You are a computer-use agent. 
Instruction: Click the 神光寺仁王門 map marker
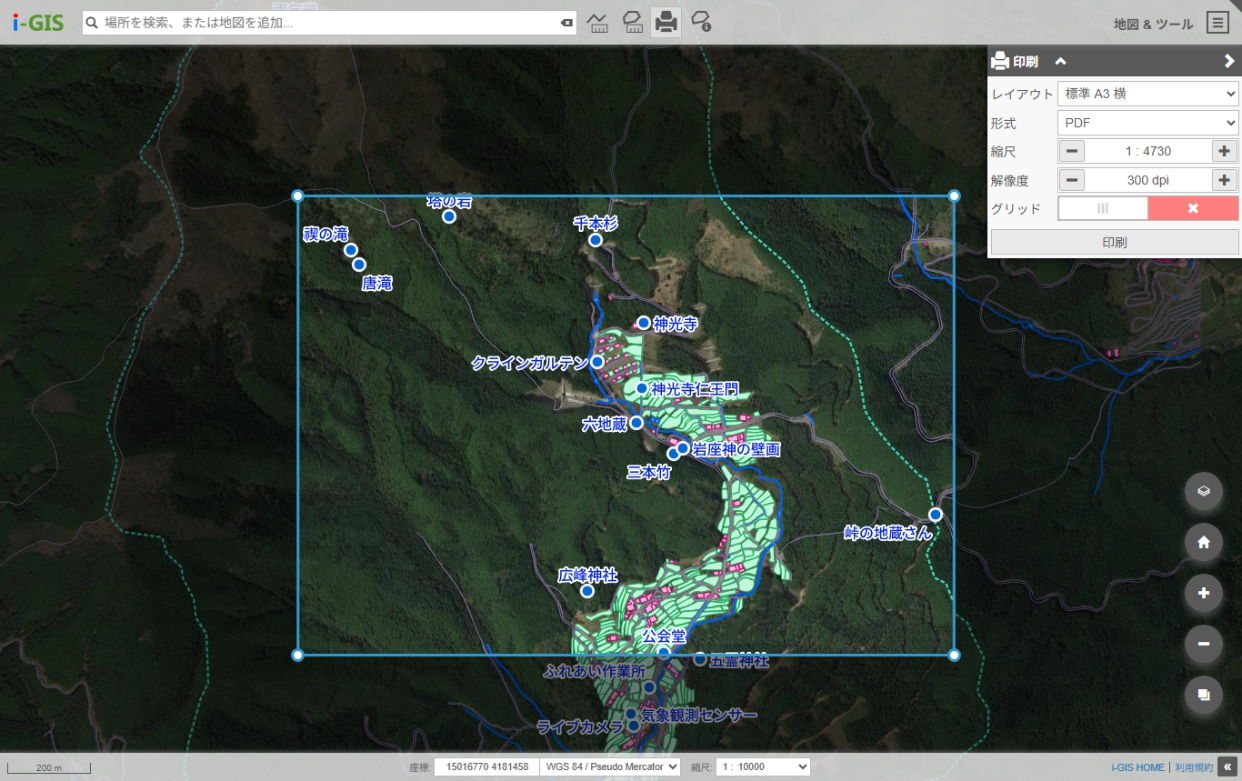pyautogui.click(x=641, y=389)
